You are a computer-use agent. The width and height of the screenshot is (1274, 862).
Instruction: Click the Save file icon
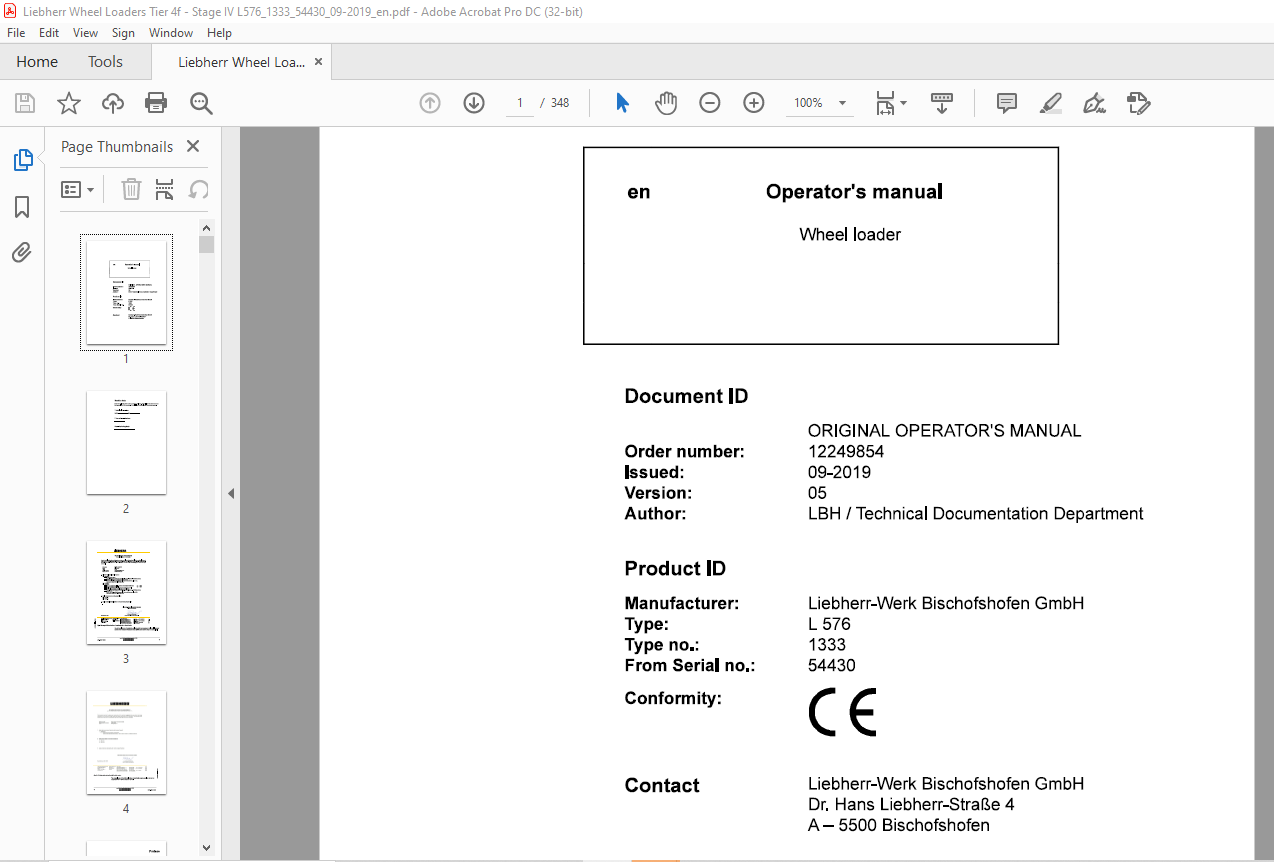(25, 103)
